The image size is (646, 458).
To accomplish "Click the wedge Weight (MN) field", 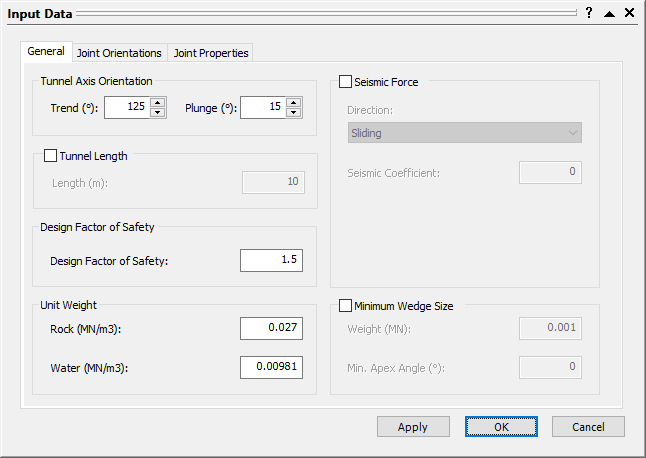I will (x=550, y=328).
